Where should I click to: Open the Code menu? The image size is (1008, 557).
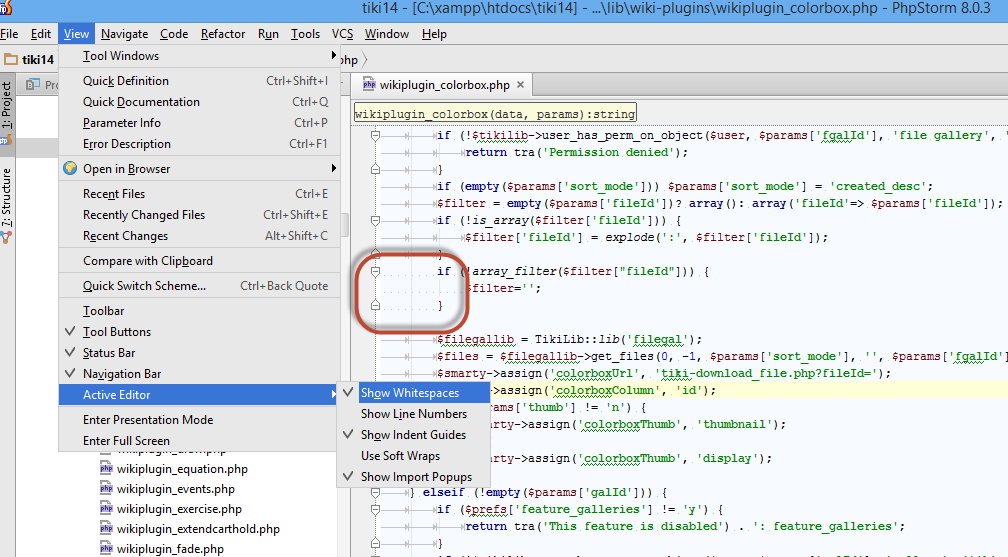tap(174, 34)
